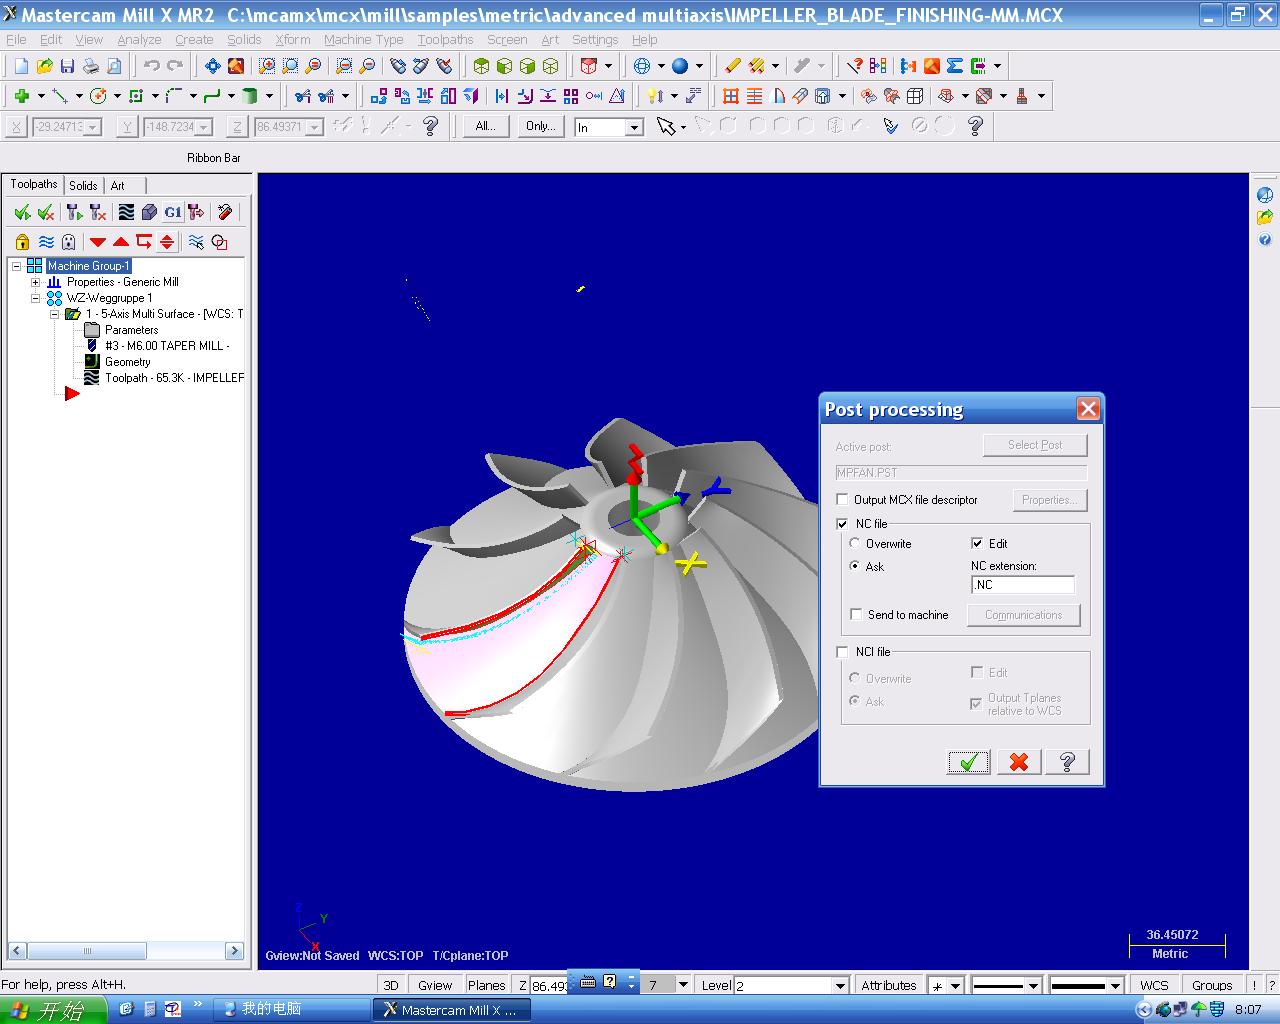The height and width of the screenshot is (1024, 1280).
Task: Select all operations with the green check icon
Action: click(x=21, y=212)
